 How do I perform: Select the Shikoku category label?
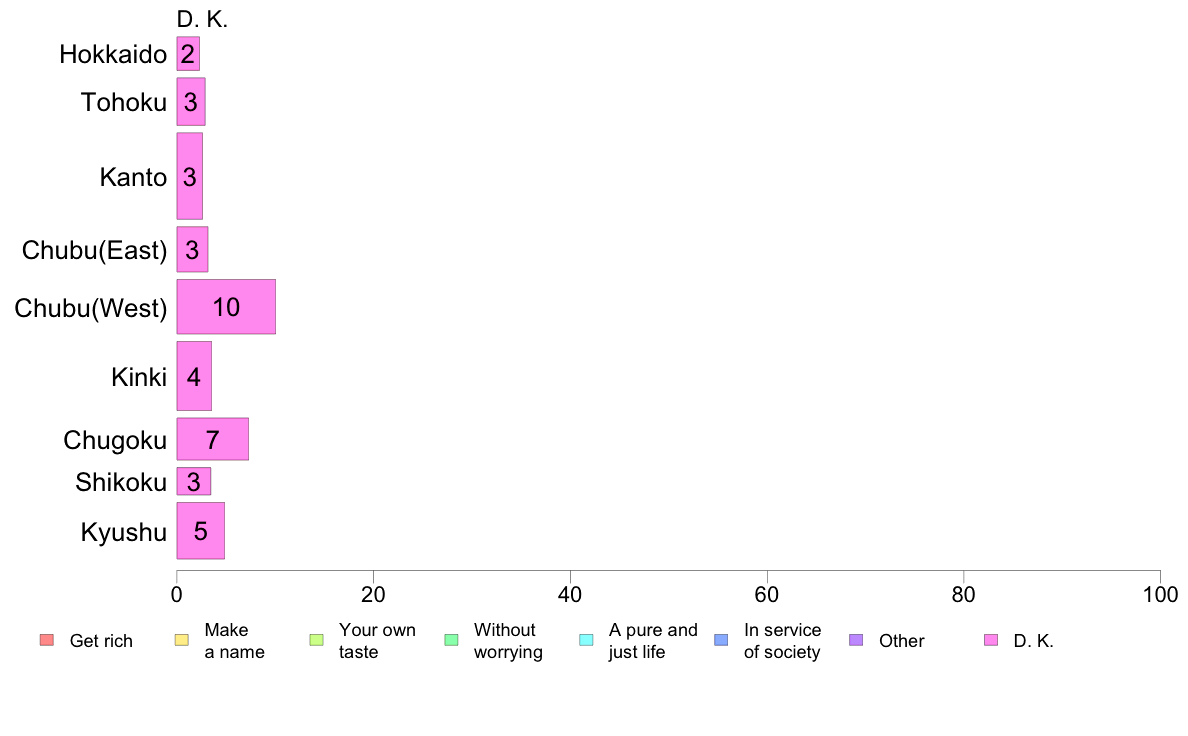coord(121,482)
